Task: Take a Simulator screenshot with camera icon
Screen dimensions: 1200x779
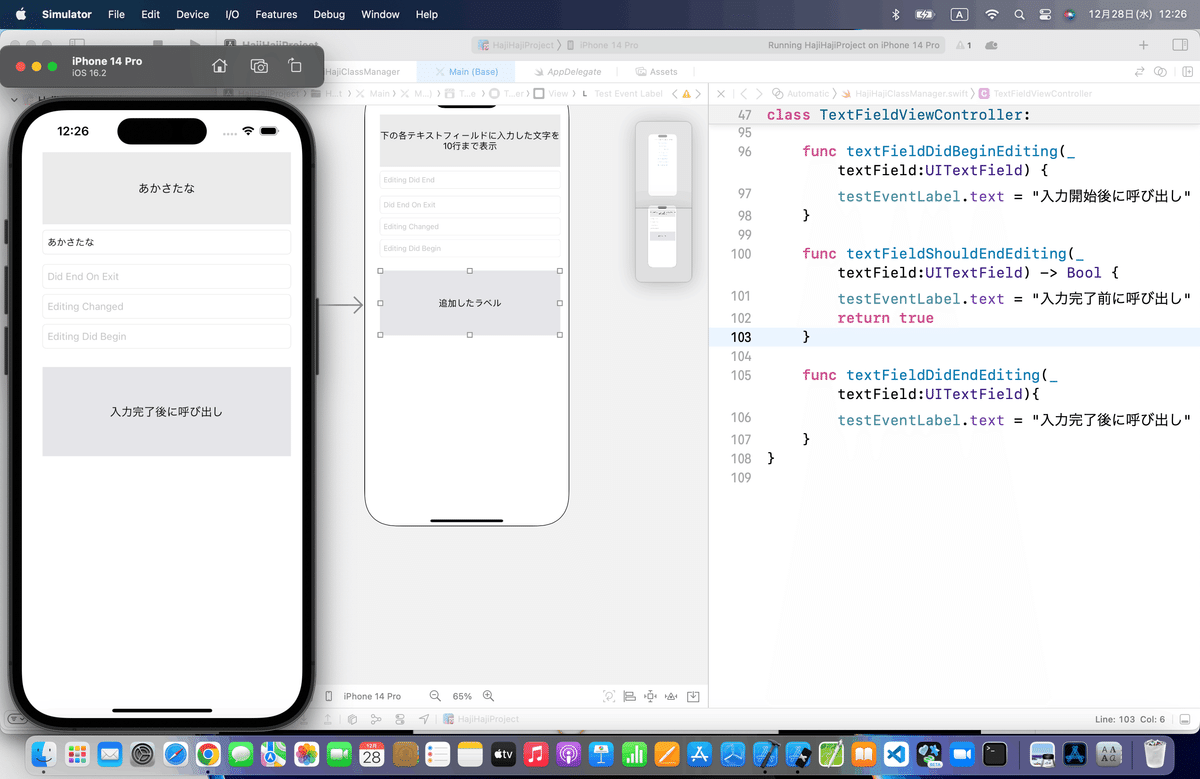Action: [x=259, y=66]
